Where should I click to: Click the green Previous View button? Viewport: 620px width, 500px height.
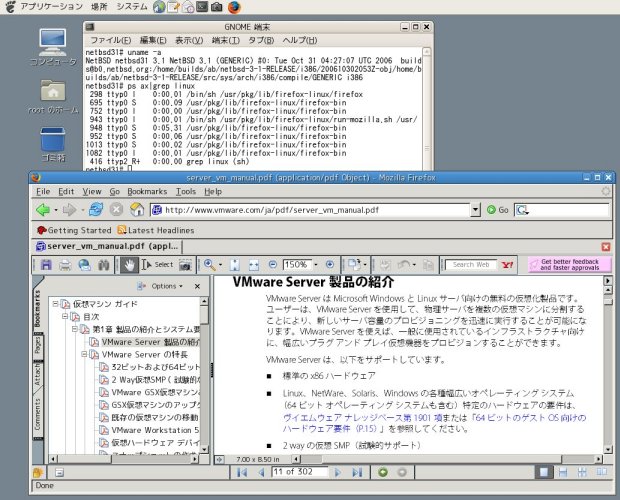[x=383, y=472]
